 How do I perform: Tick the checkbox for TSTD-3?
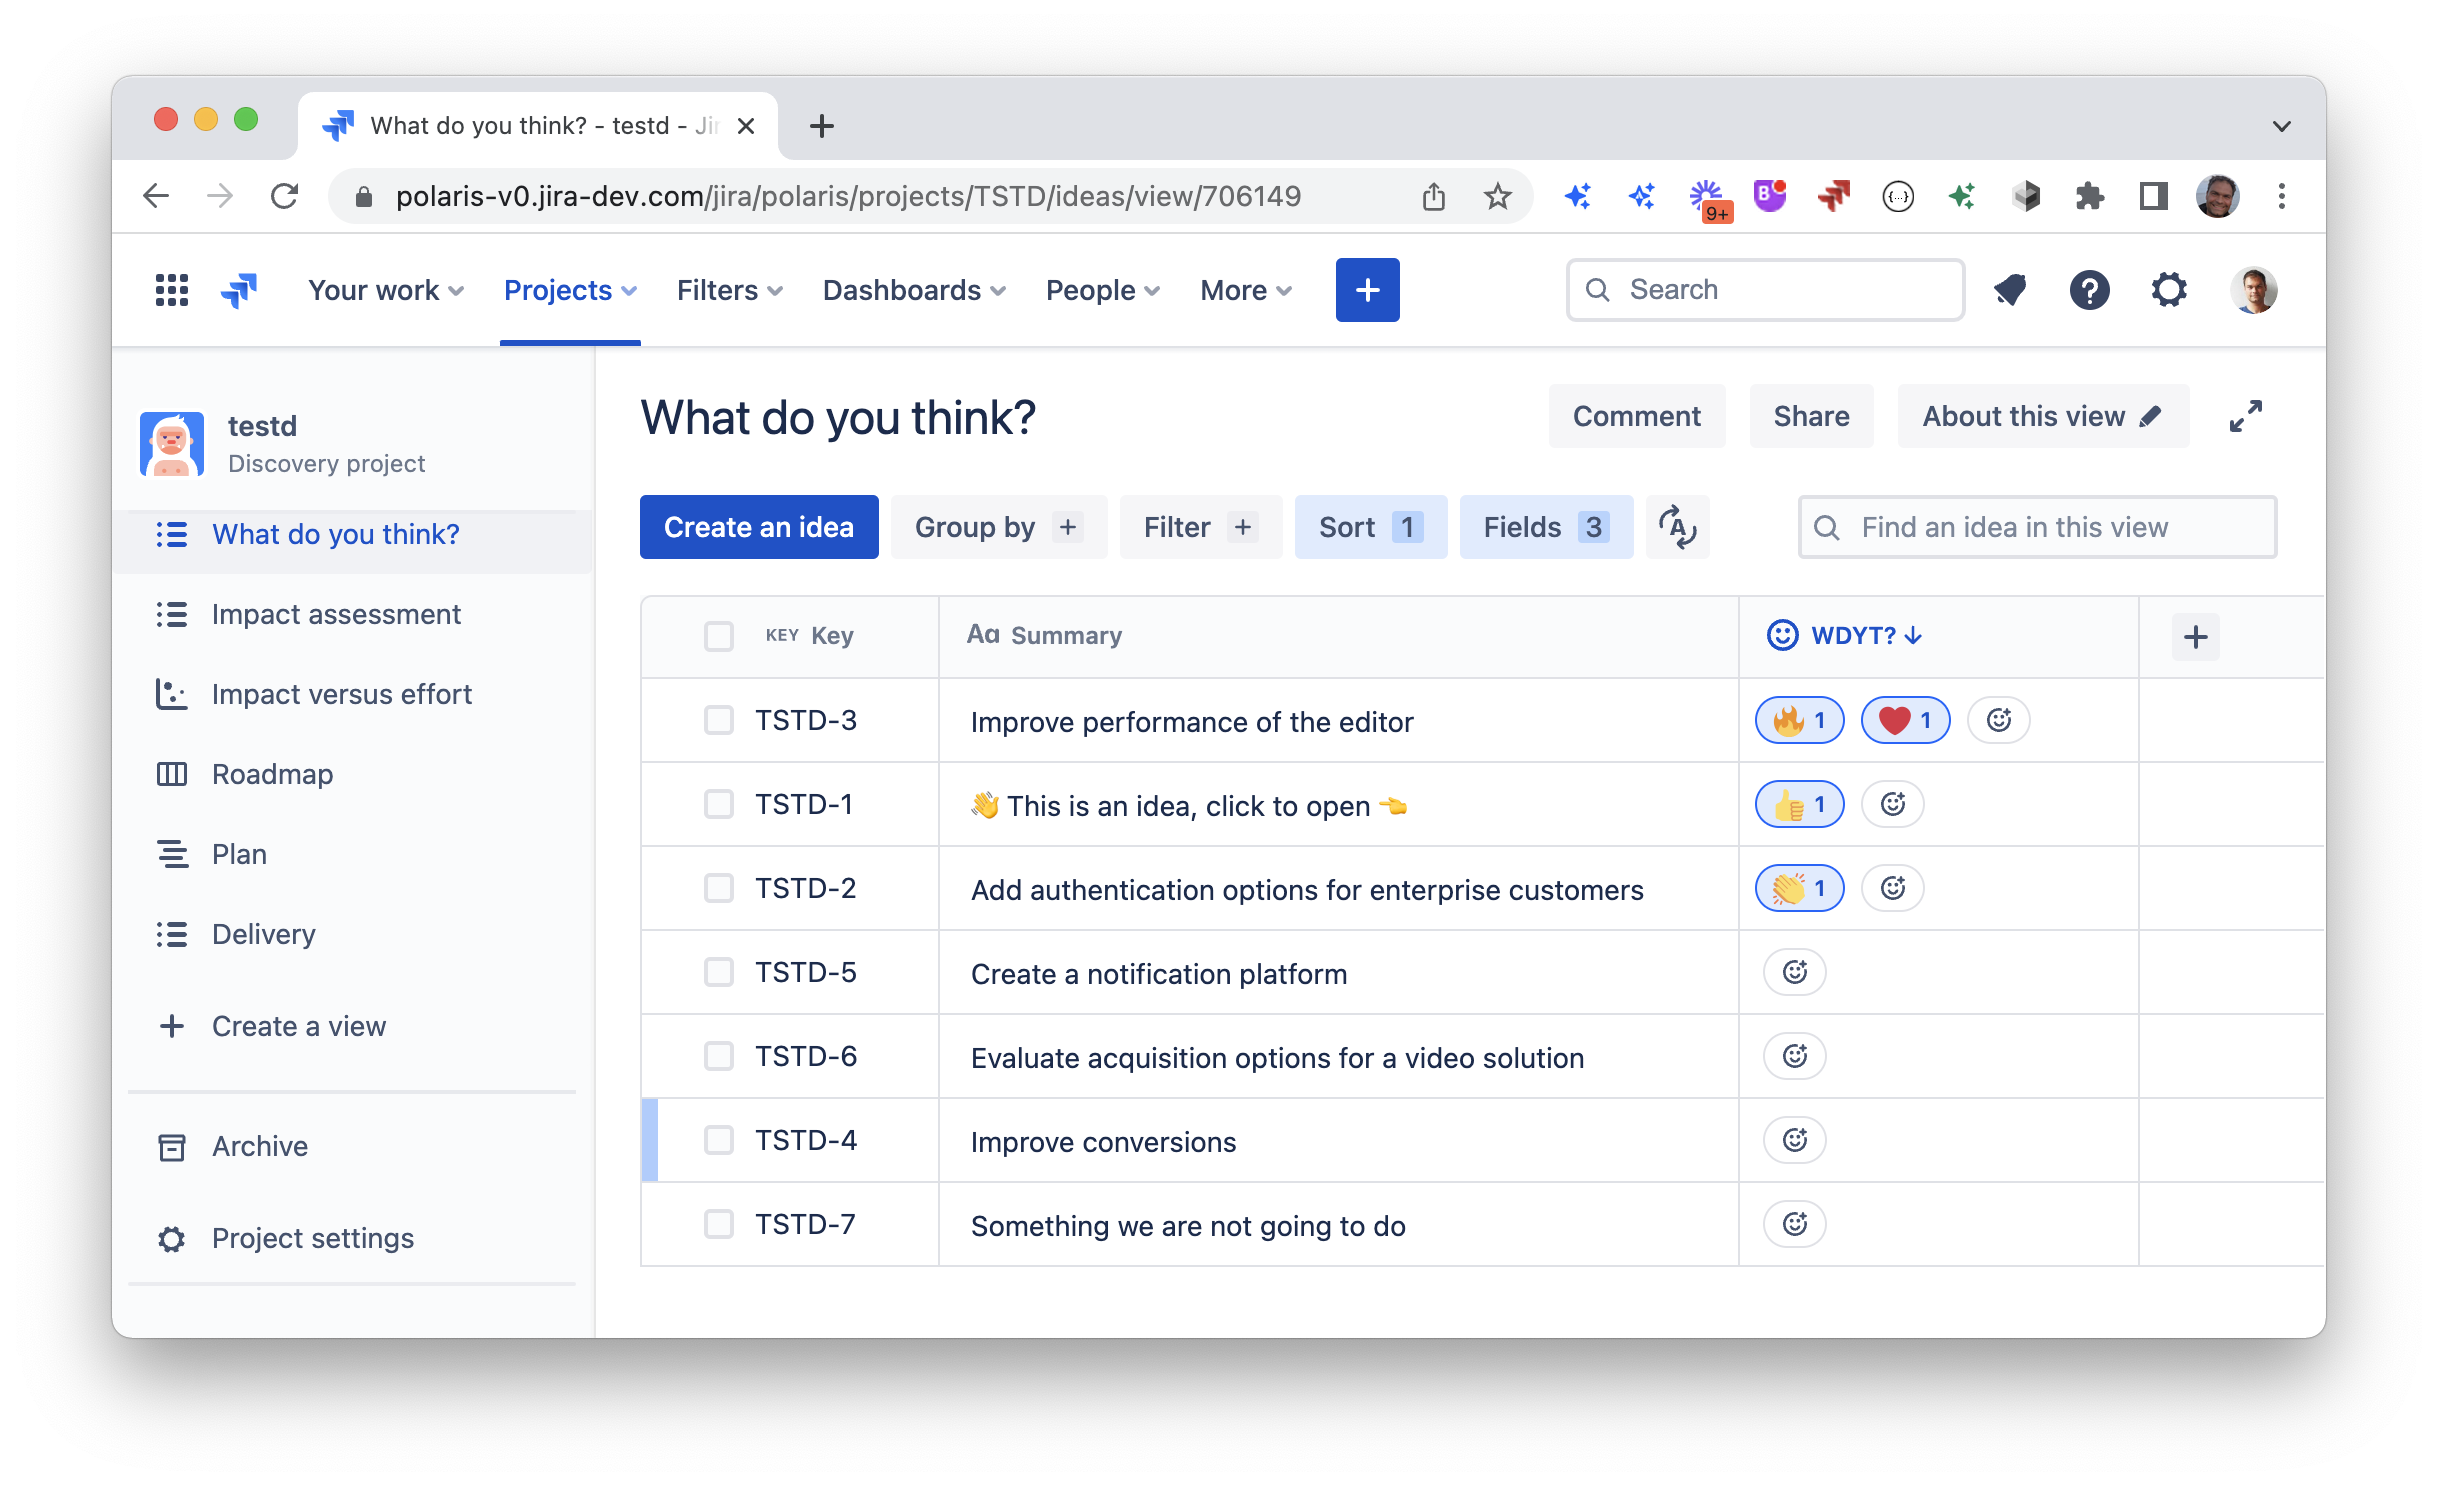tap(718, 720)
